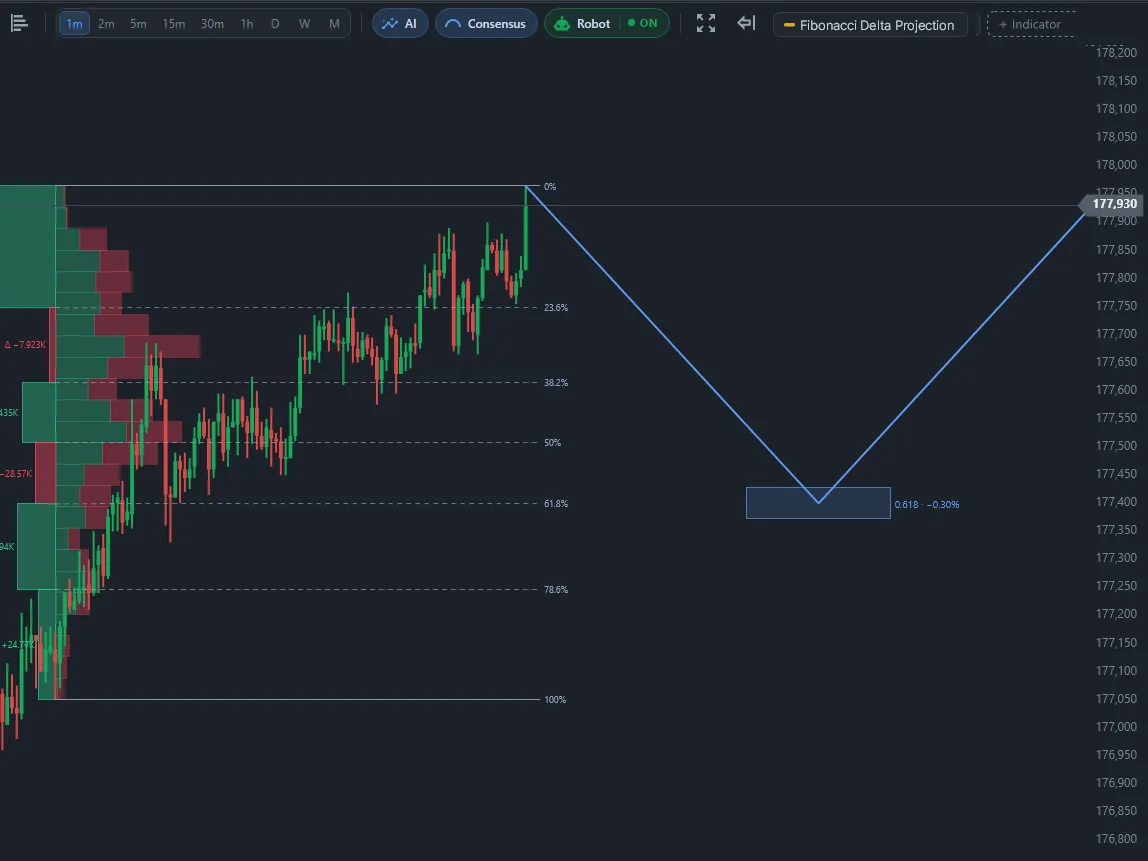Toggle the Robot ON switch
This screenshot has width=1148, height=861.
(643, 23)
